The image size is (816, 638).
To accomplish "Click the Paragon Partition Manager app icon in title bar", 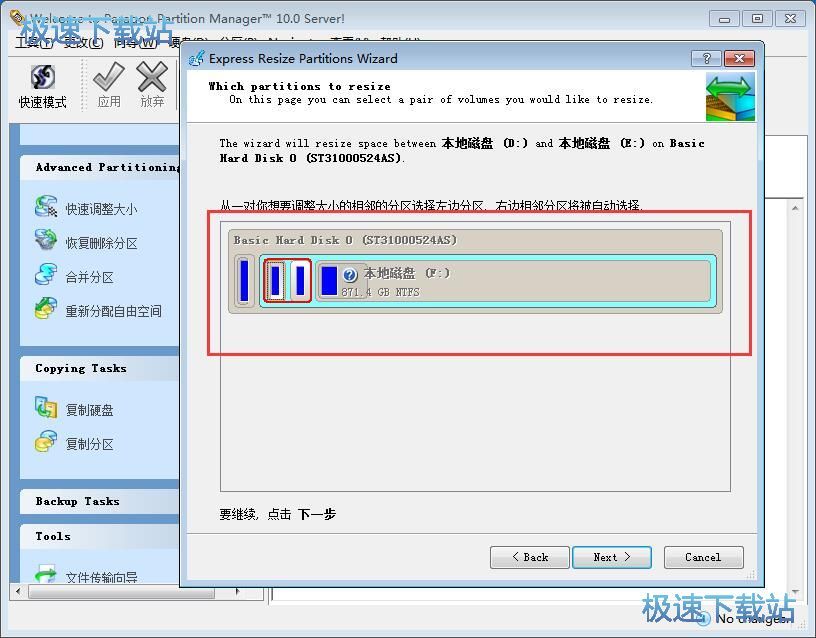I will [x=17, y=17].
